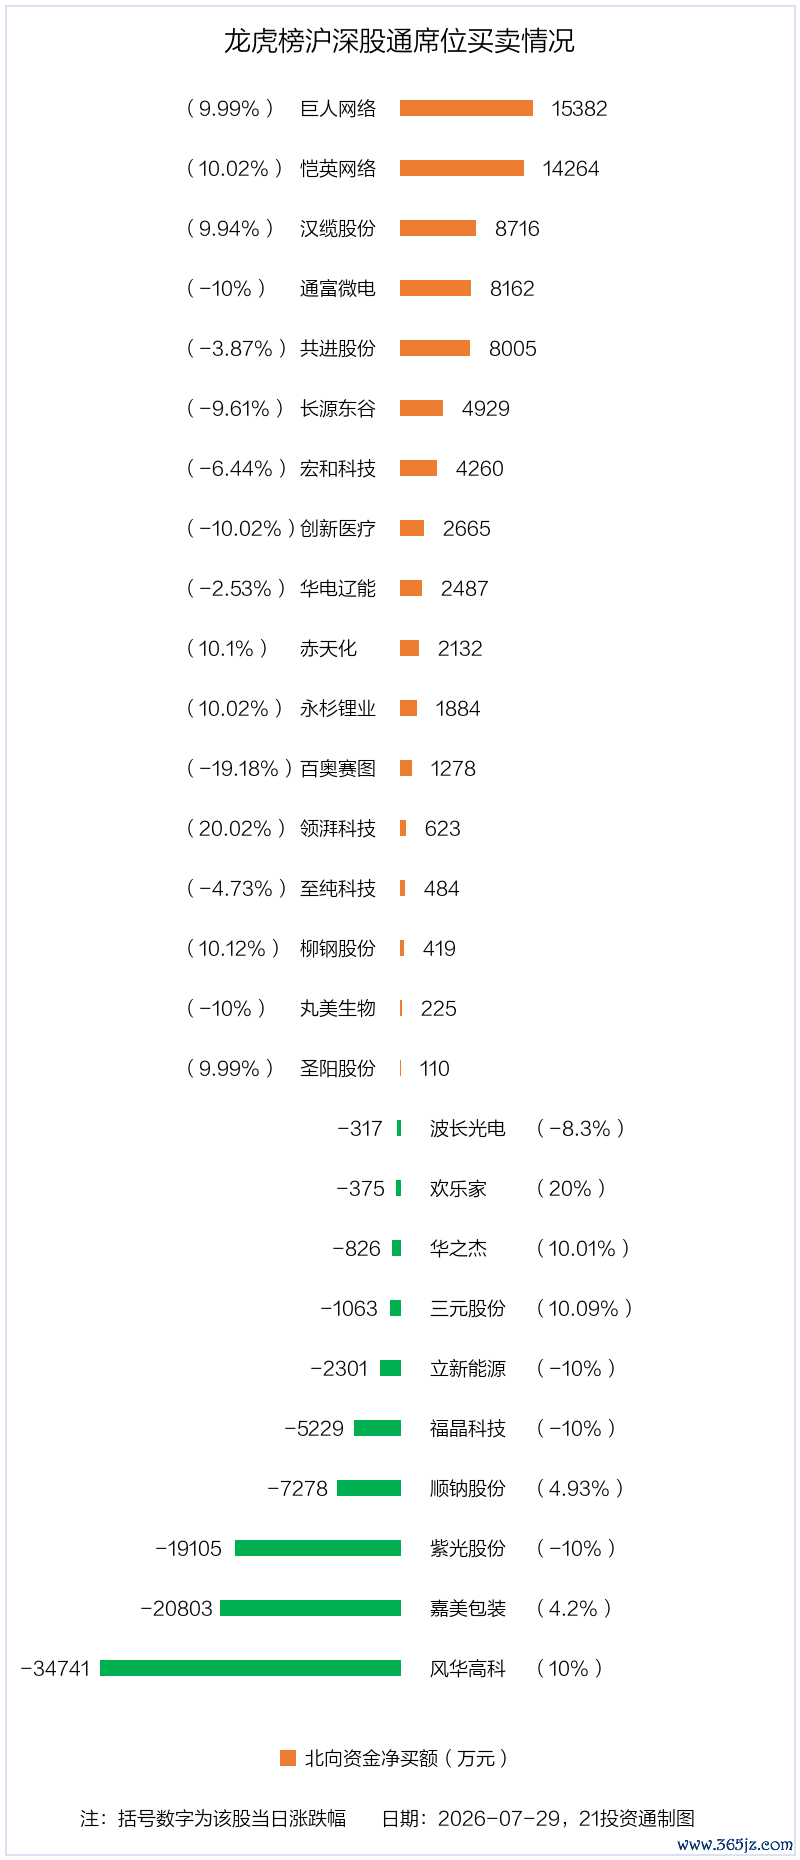
Task: Select the 立新能源 stock name
Action: (x=468, y=1368)
